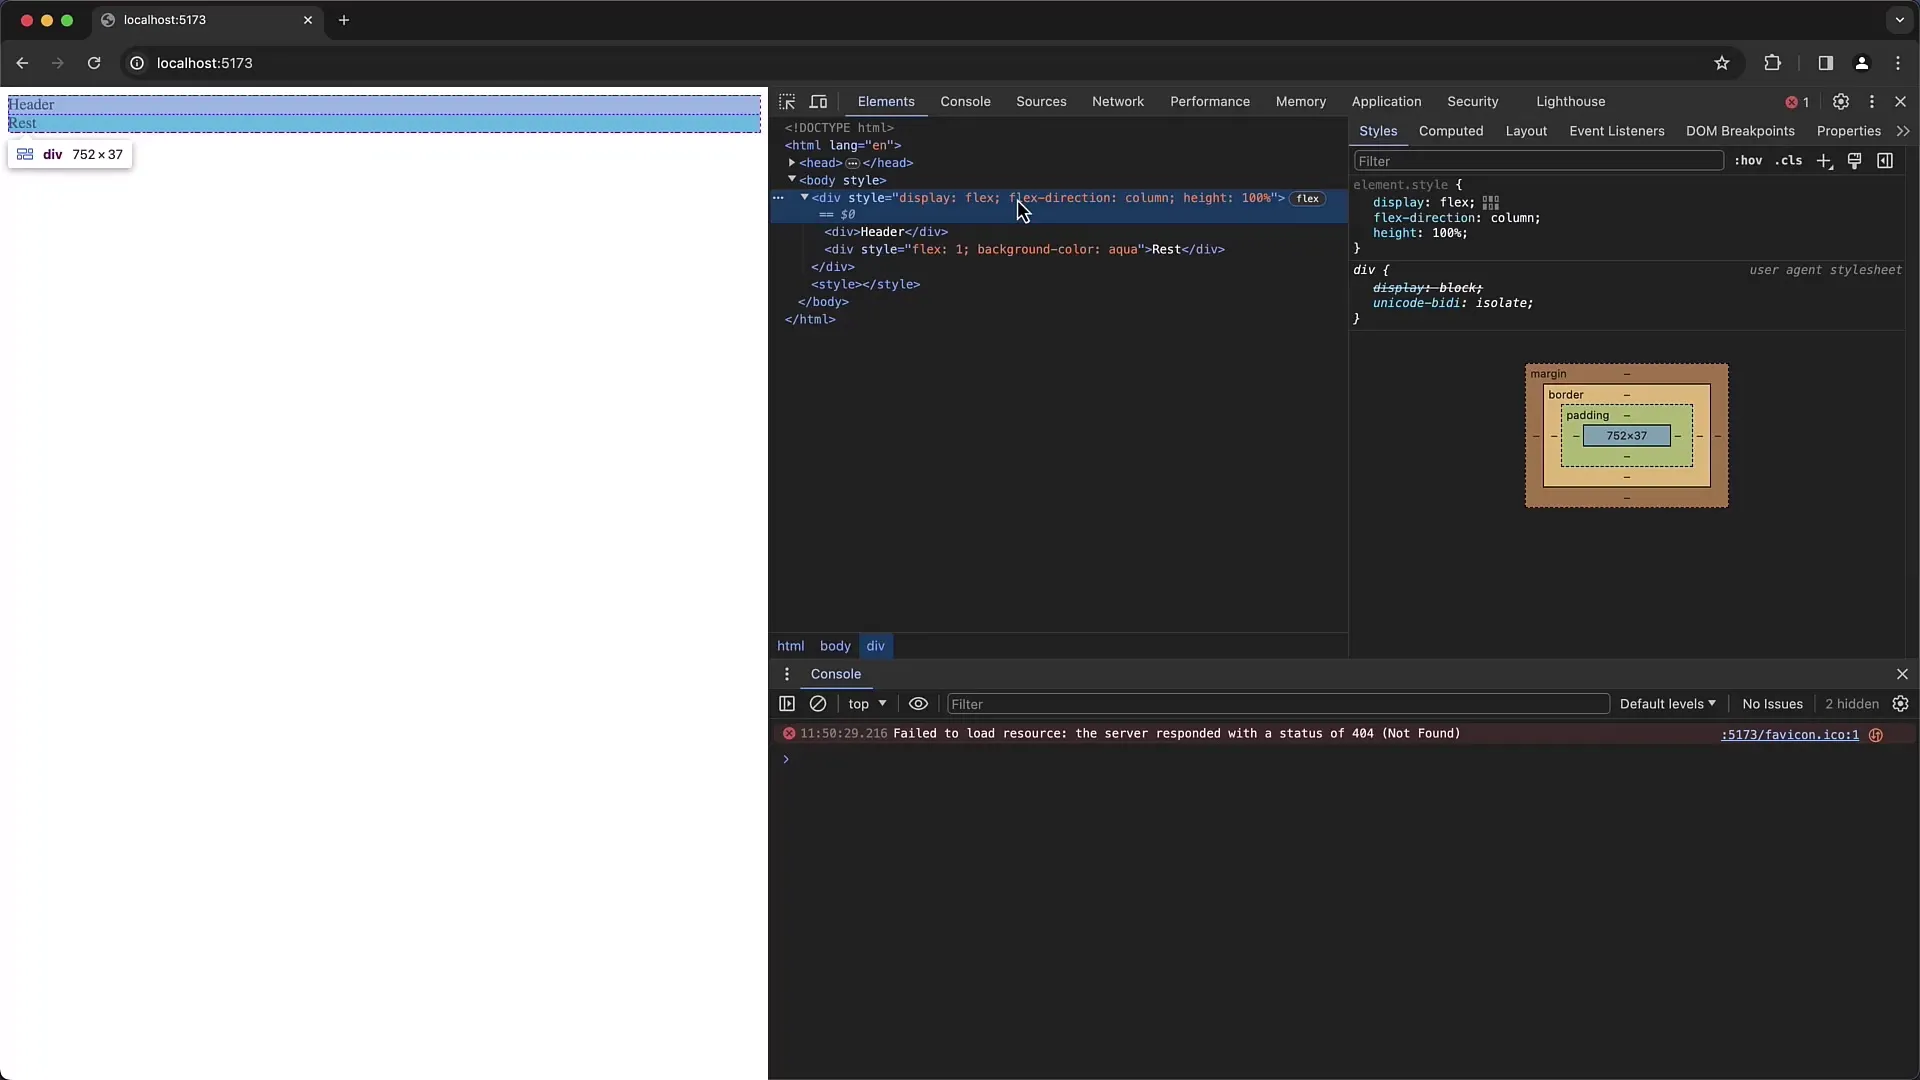Click the top frame context dropdown

pyautogui.click(x=868, y=704)
